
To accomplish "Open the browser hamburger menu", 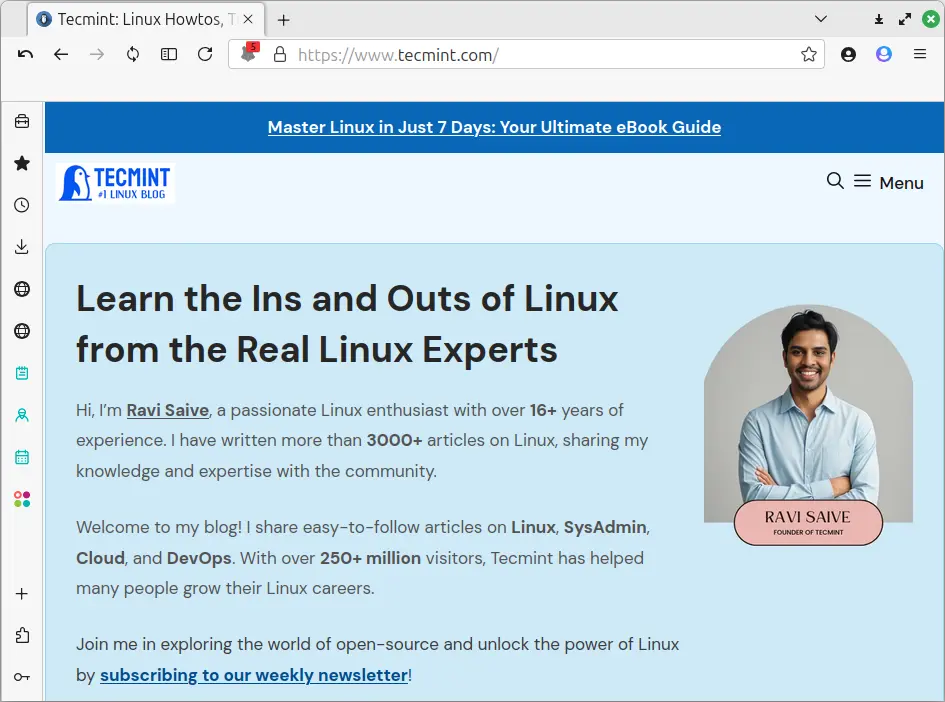I will click(x=920, y=54).
